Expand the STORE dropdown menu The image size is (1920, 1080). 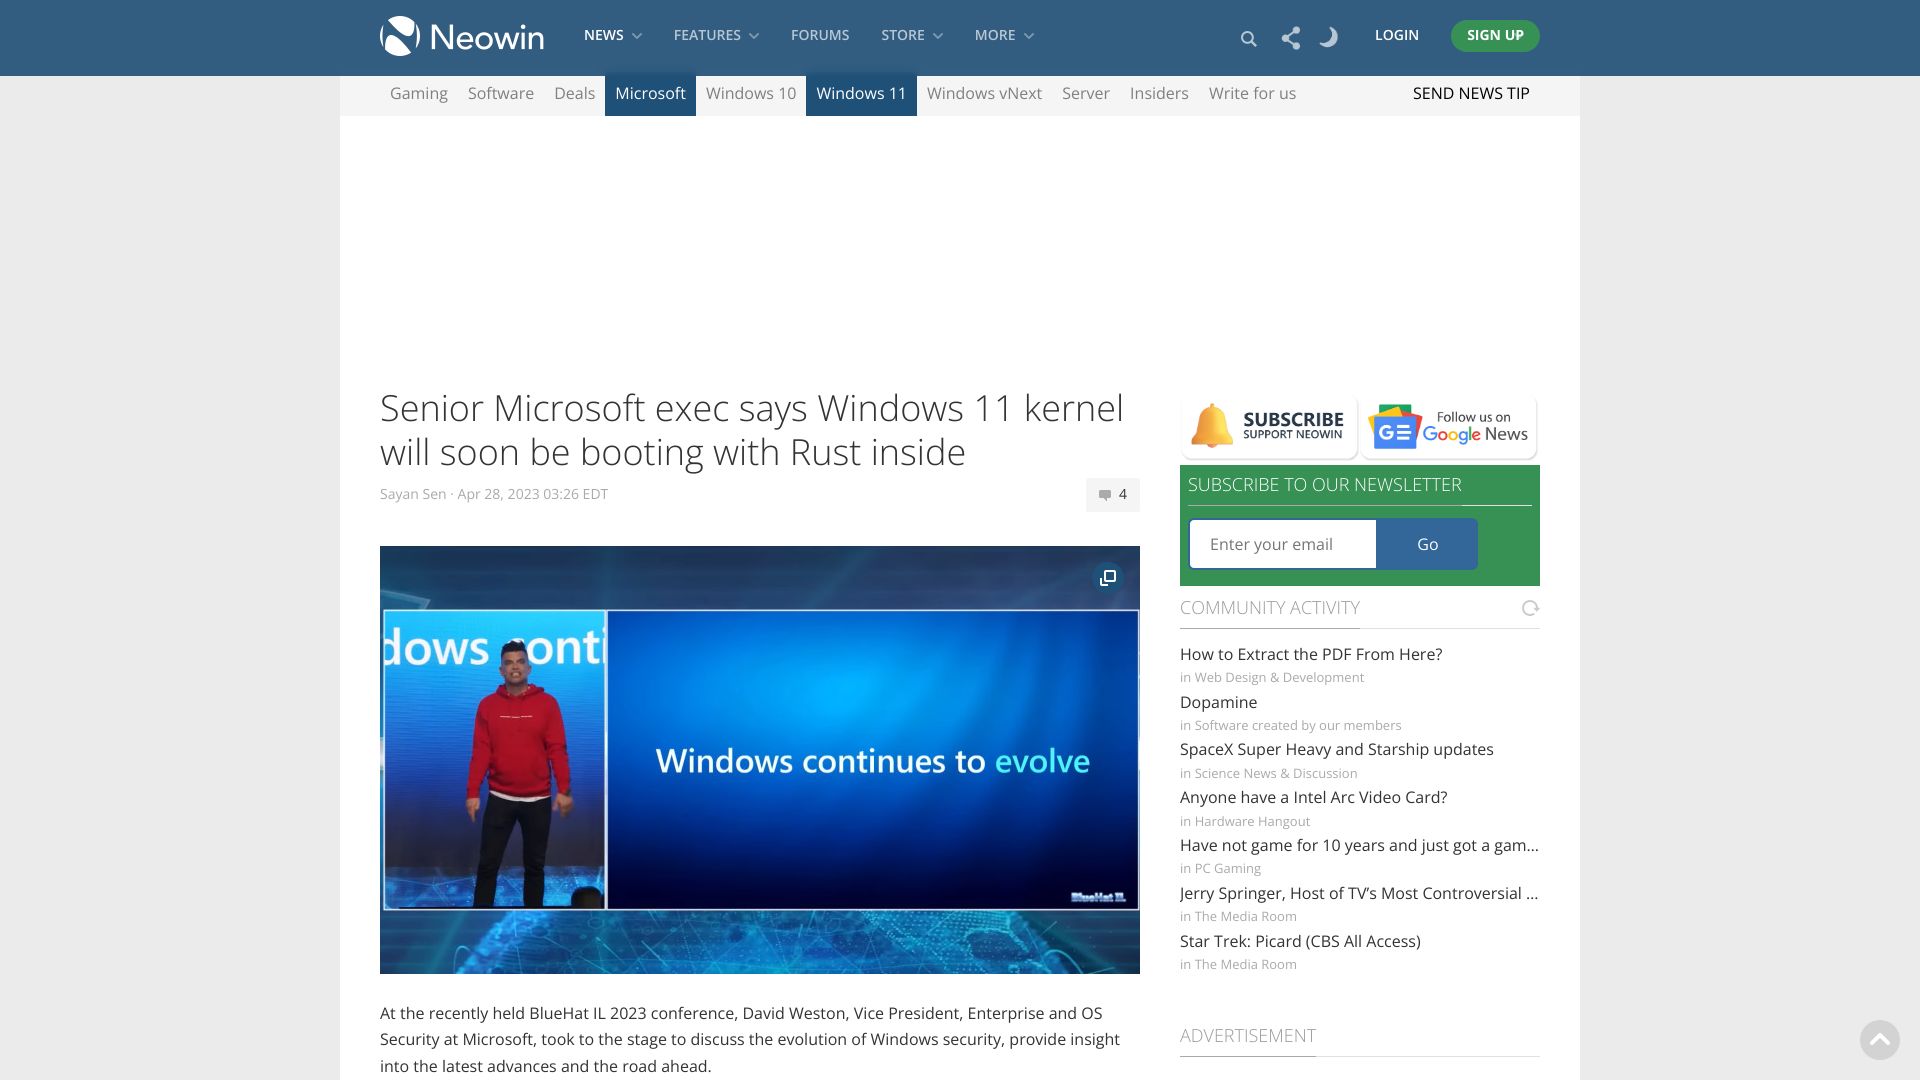coord(912,35)
